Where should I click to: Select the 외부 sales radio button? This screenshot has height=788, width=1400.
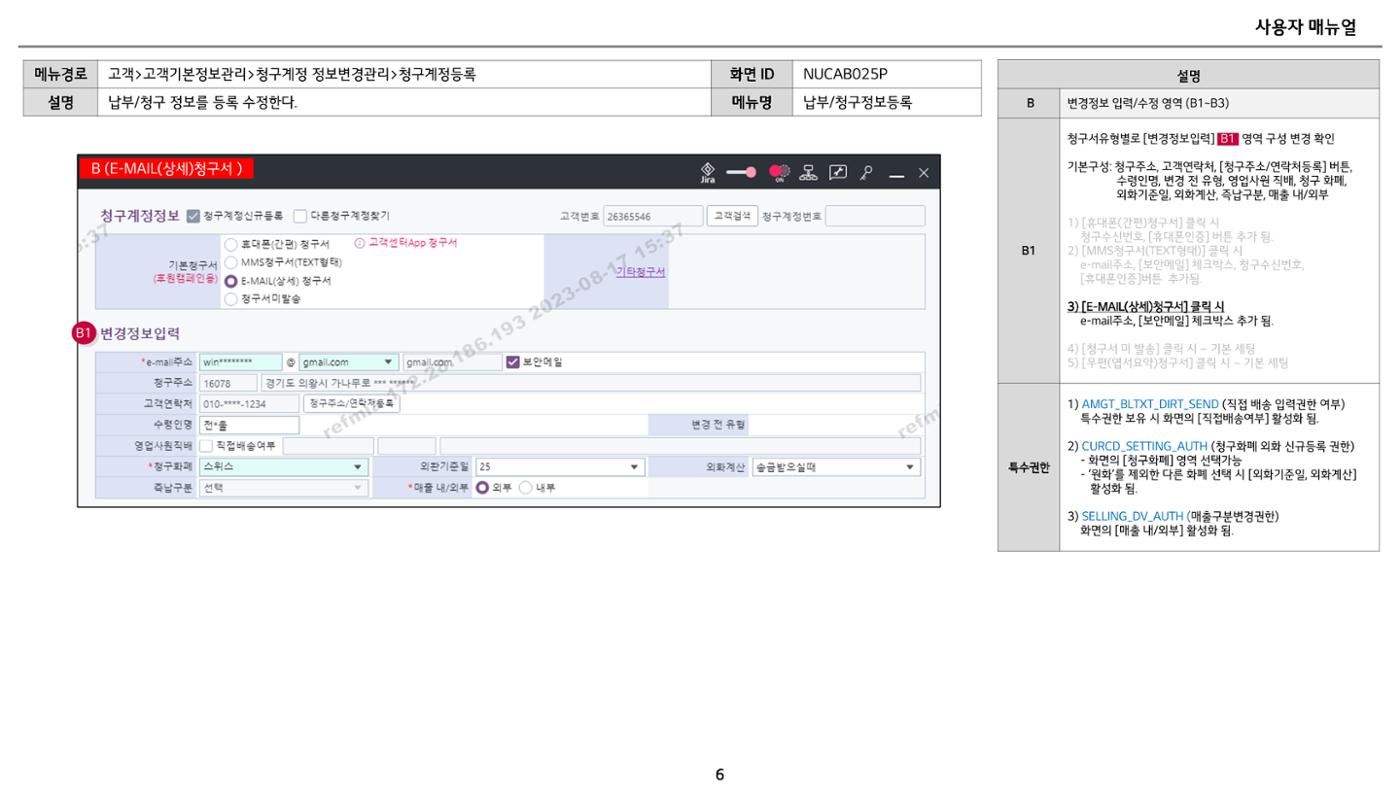coord(482,488)
